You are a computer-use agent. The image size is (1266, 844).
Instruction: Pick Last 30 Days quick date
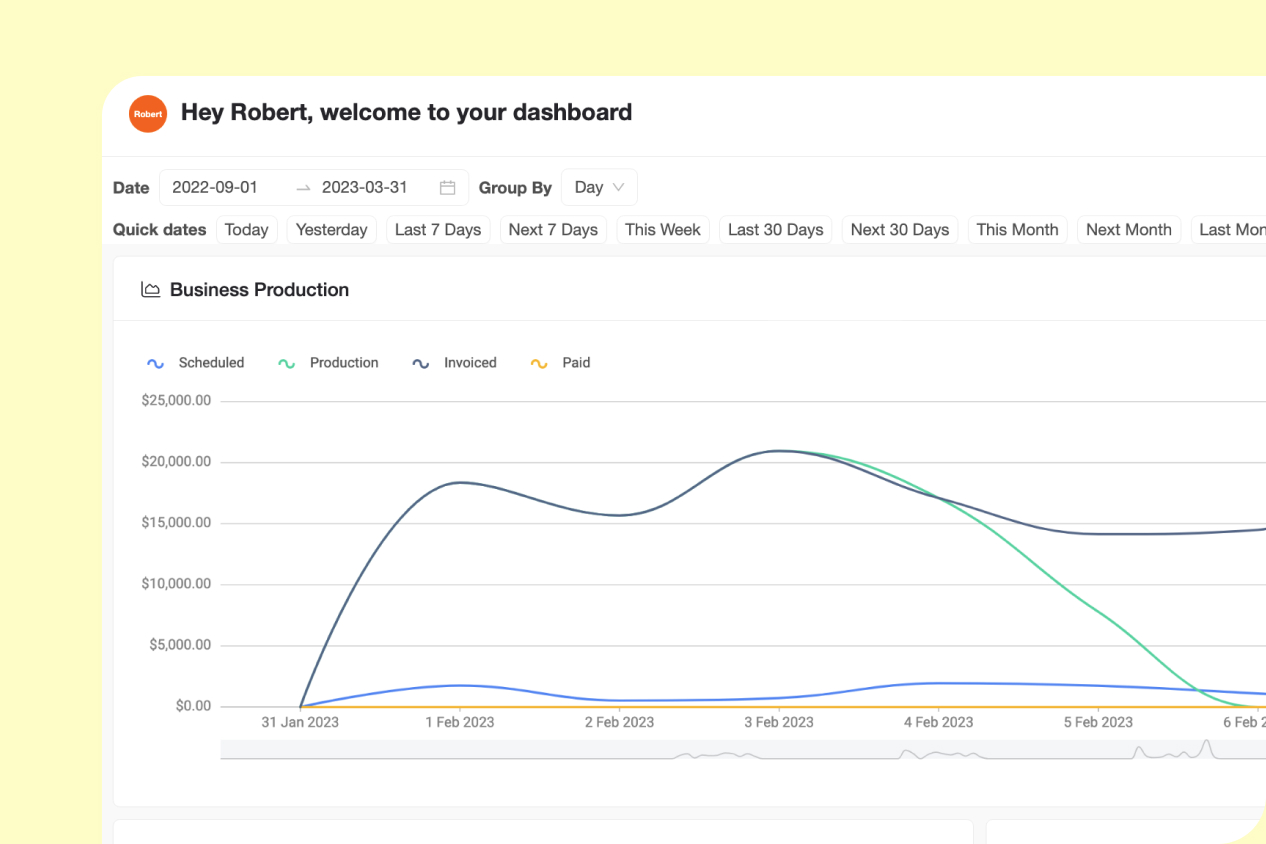click(x=775, y=230)
